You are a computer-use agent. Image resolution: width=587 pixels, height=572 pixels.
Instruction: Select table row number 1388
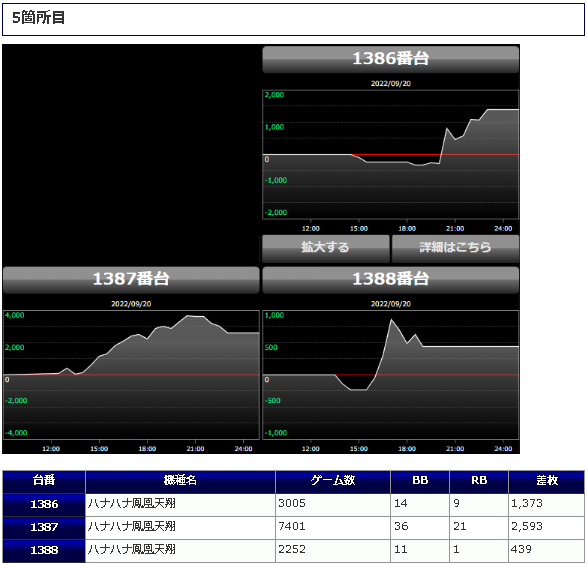pyautogui.click(x=294, y=551)
